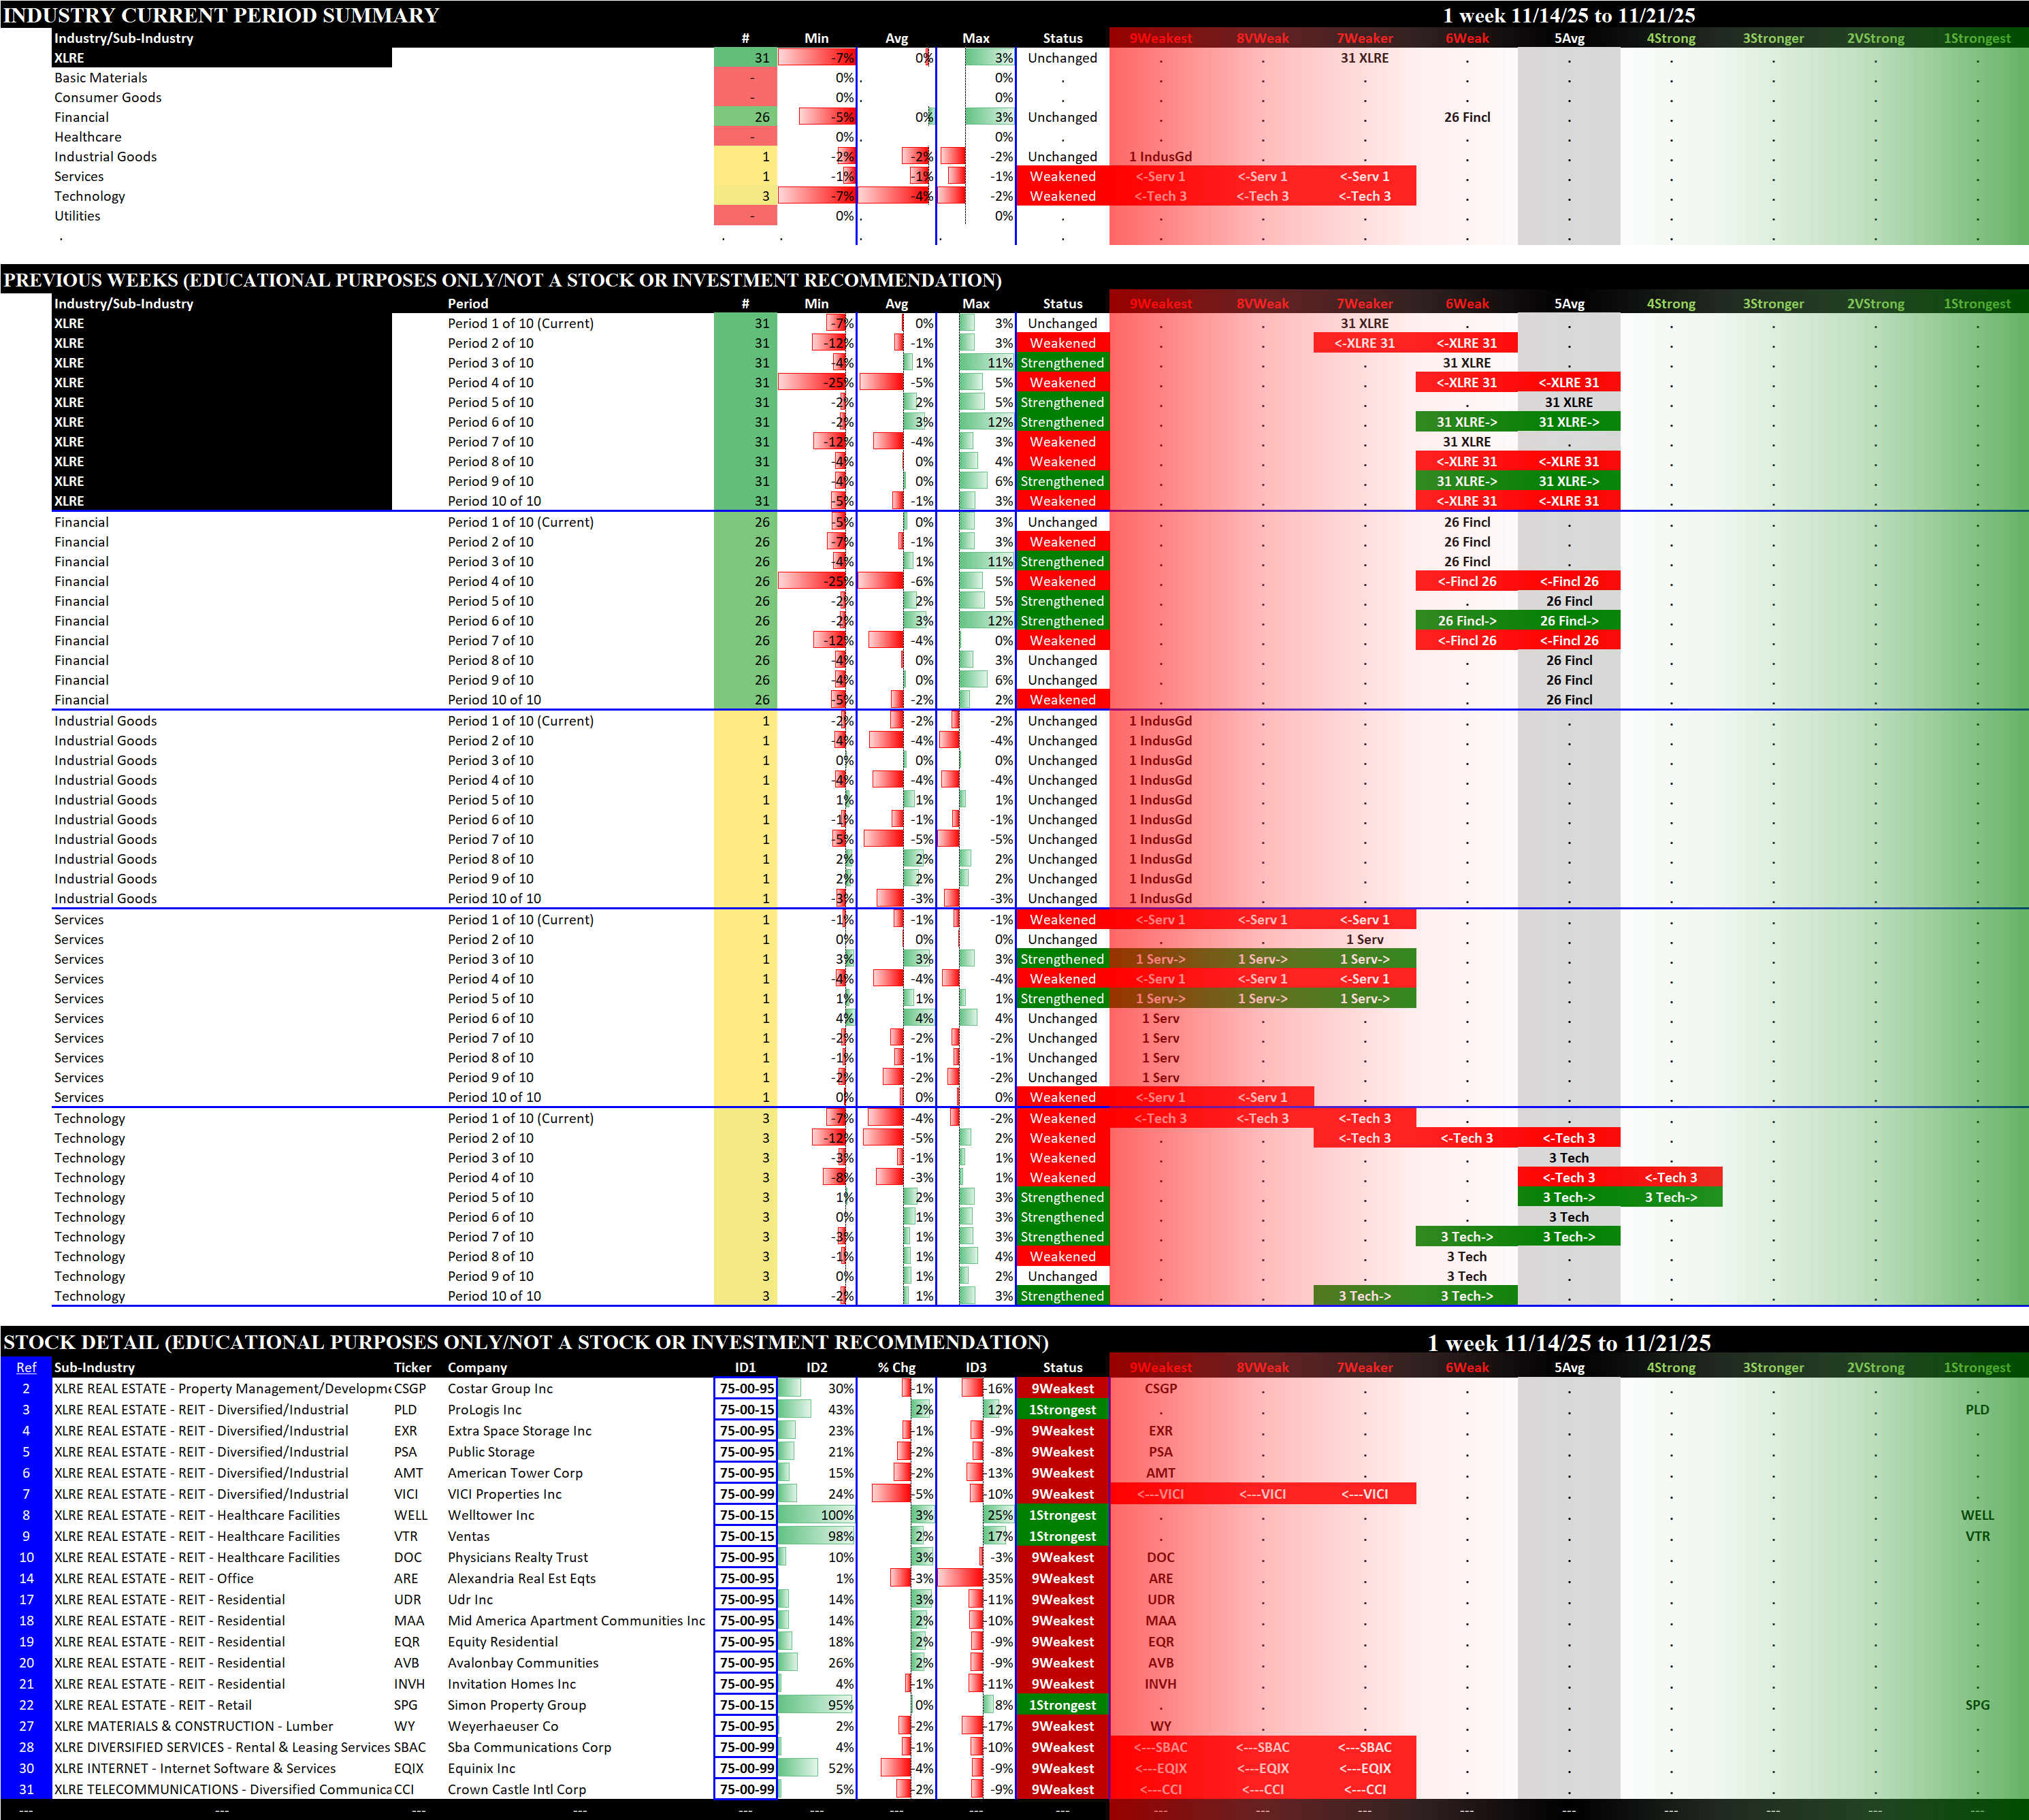2029x1820 pixels.
Task: Click the Consumer Goods industry label
Action: click(107, 97)
